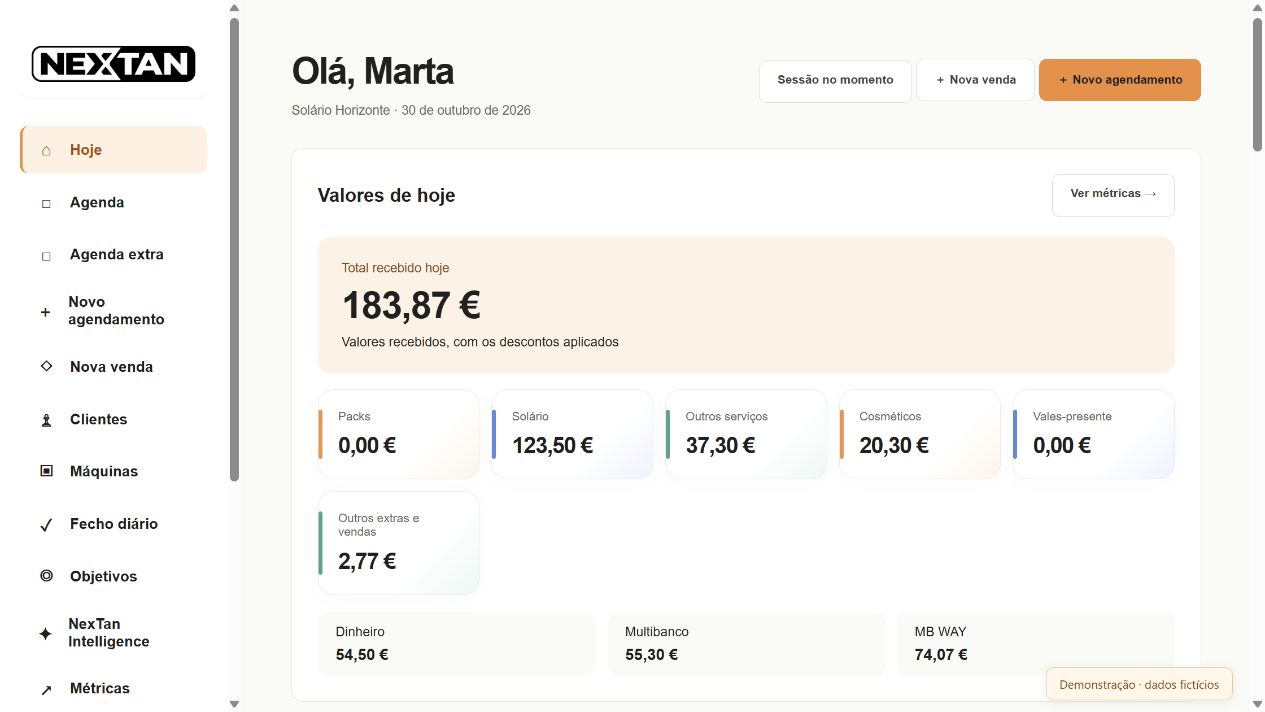Screen dimensions: 1265x712
Task: Click the main page scrollbar thumb
Action: 1257,85
